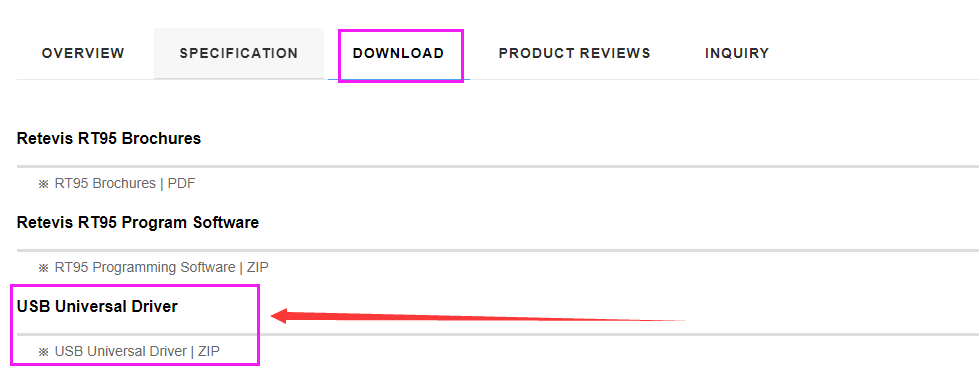Download the RT95 Brochures PDF link
This screenshot has width=979, height=380.
[125, 183]
